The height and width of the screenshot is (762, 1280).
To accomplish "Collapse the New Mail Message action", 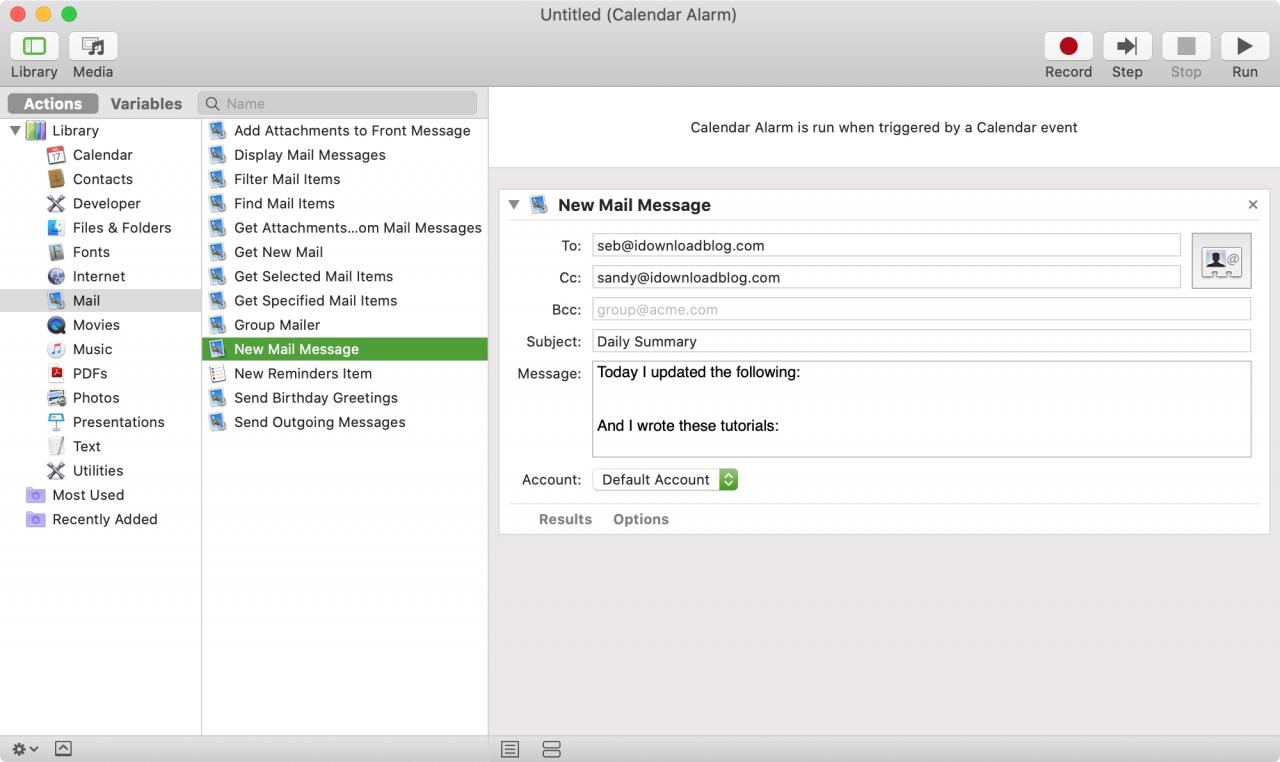I will pos(514,204).
